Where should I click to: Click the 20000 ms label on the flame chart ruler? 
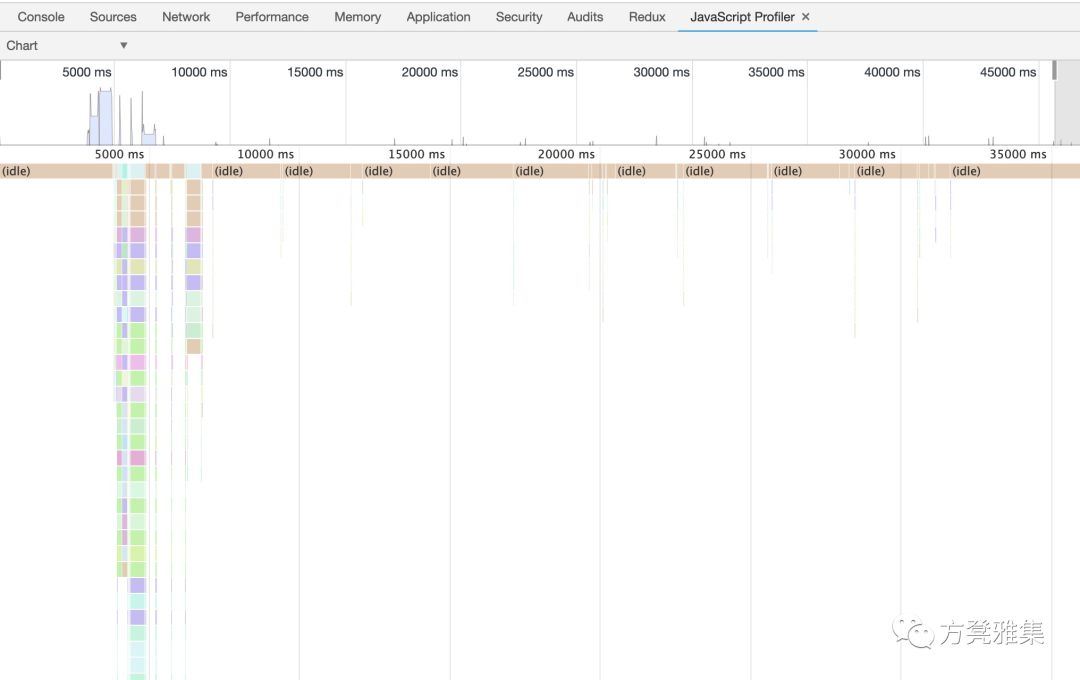[566, 154]
